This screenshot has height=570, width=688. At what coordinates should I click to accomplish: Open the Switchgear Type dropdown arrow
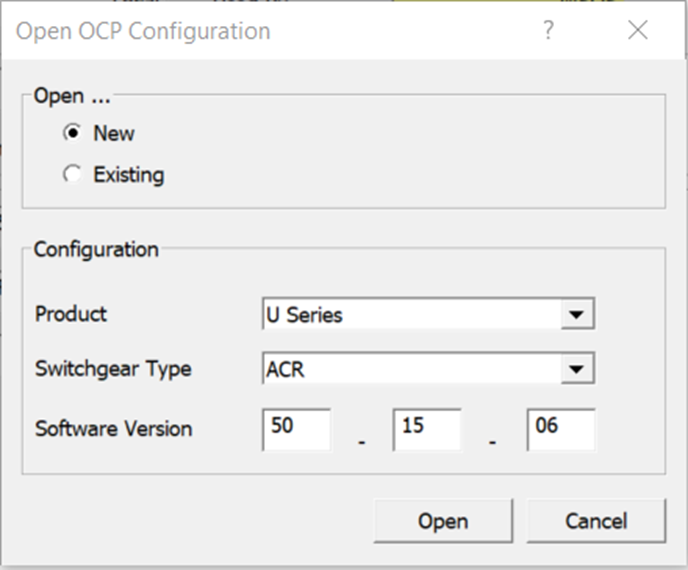coord(574,369)
